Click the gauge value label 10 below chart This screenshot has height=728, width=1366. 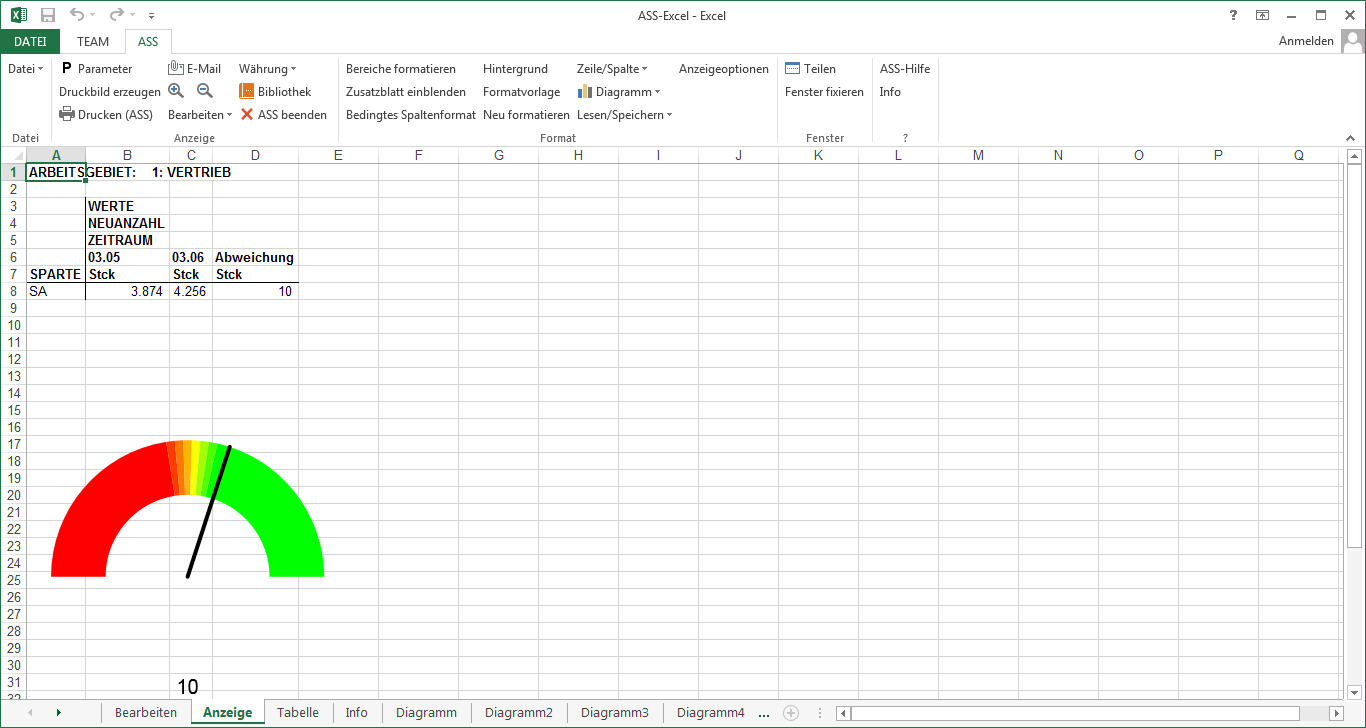[x=188, y=687]
